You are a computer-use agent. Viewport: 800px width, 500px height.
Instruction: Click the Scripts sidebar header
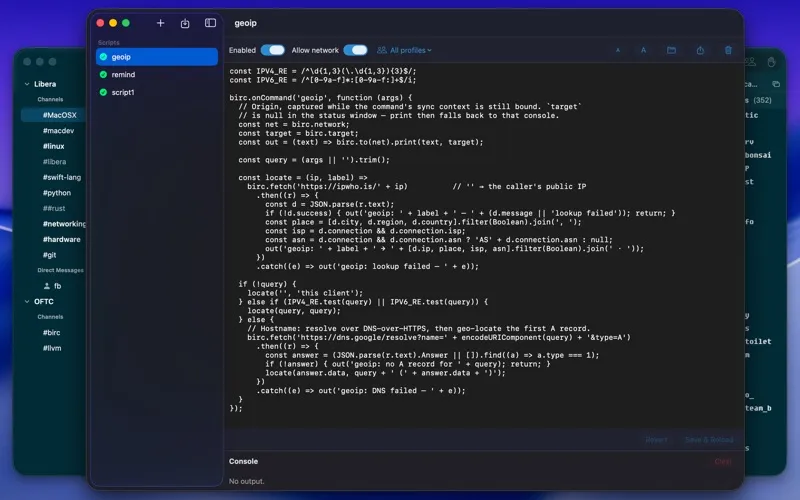tap(109, 42)
